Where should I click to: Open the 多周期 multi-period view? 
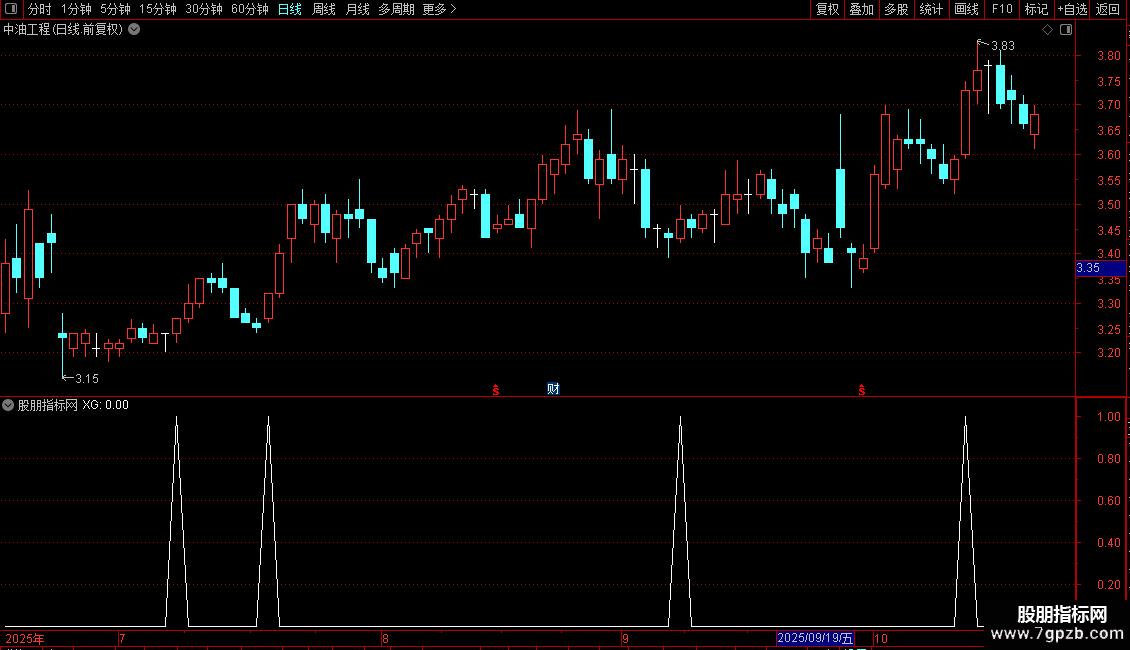click(x=396, y=9)
